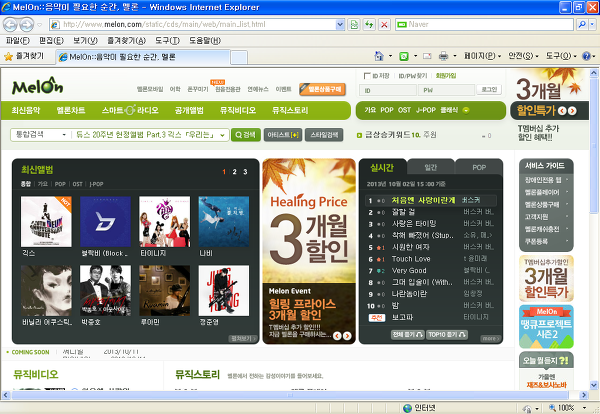Click 멜론플레이어 in 서비스 가이드

coord(542,192)
